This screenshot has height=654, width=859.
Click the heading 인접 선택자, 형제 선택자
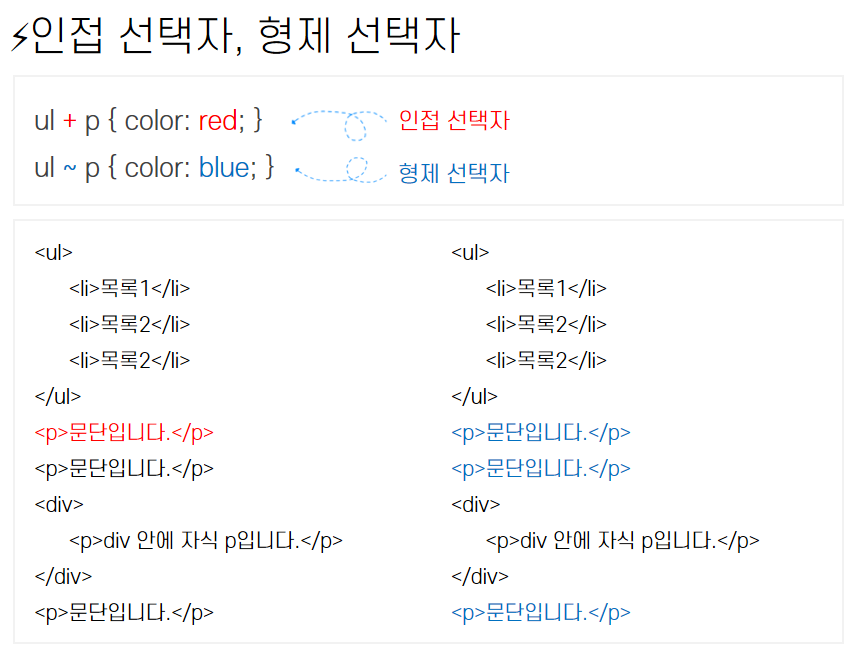(246, 36)
